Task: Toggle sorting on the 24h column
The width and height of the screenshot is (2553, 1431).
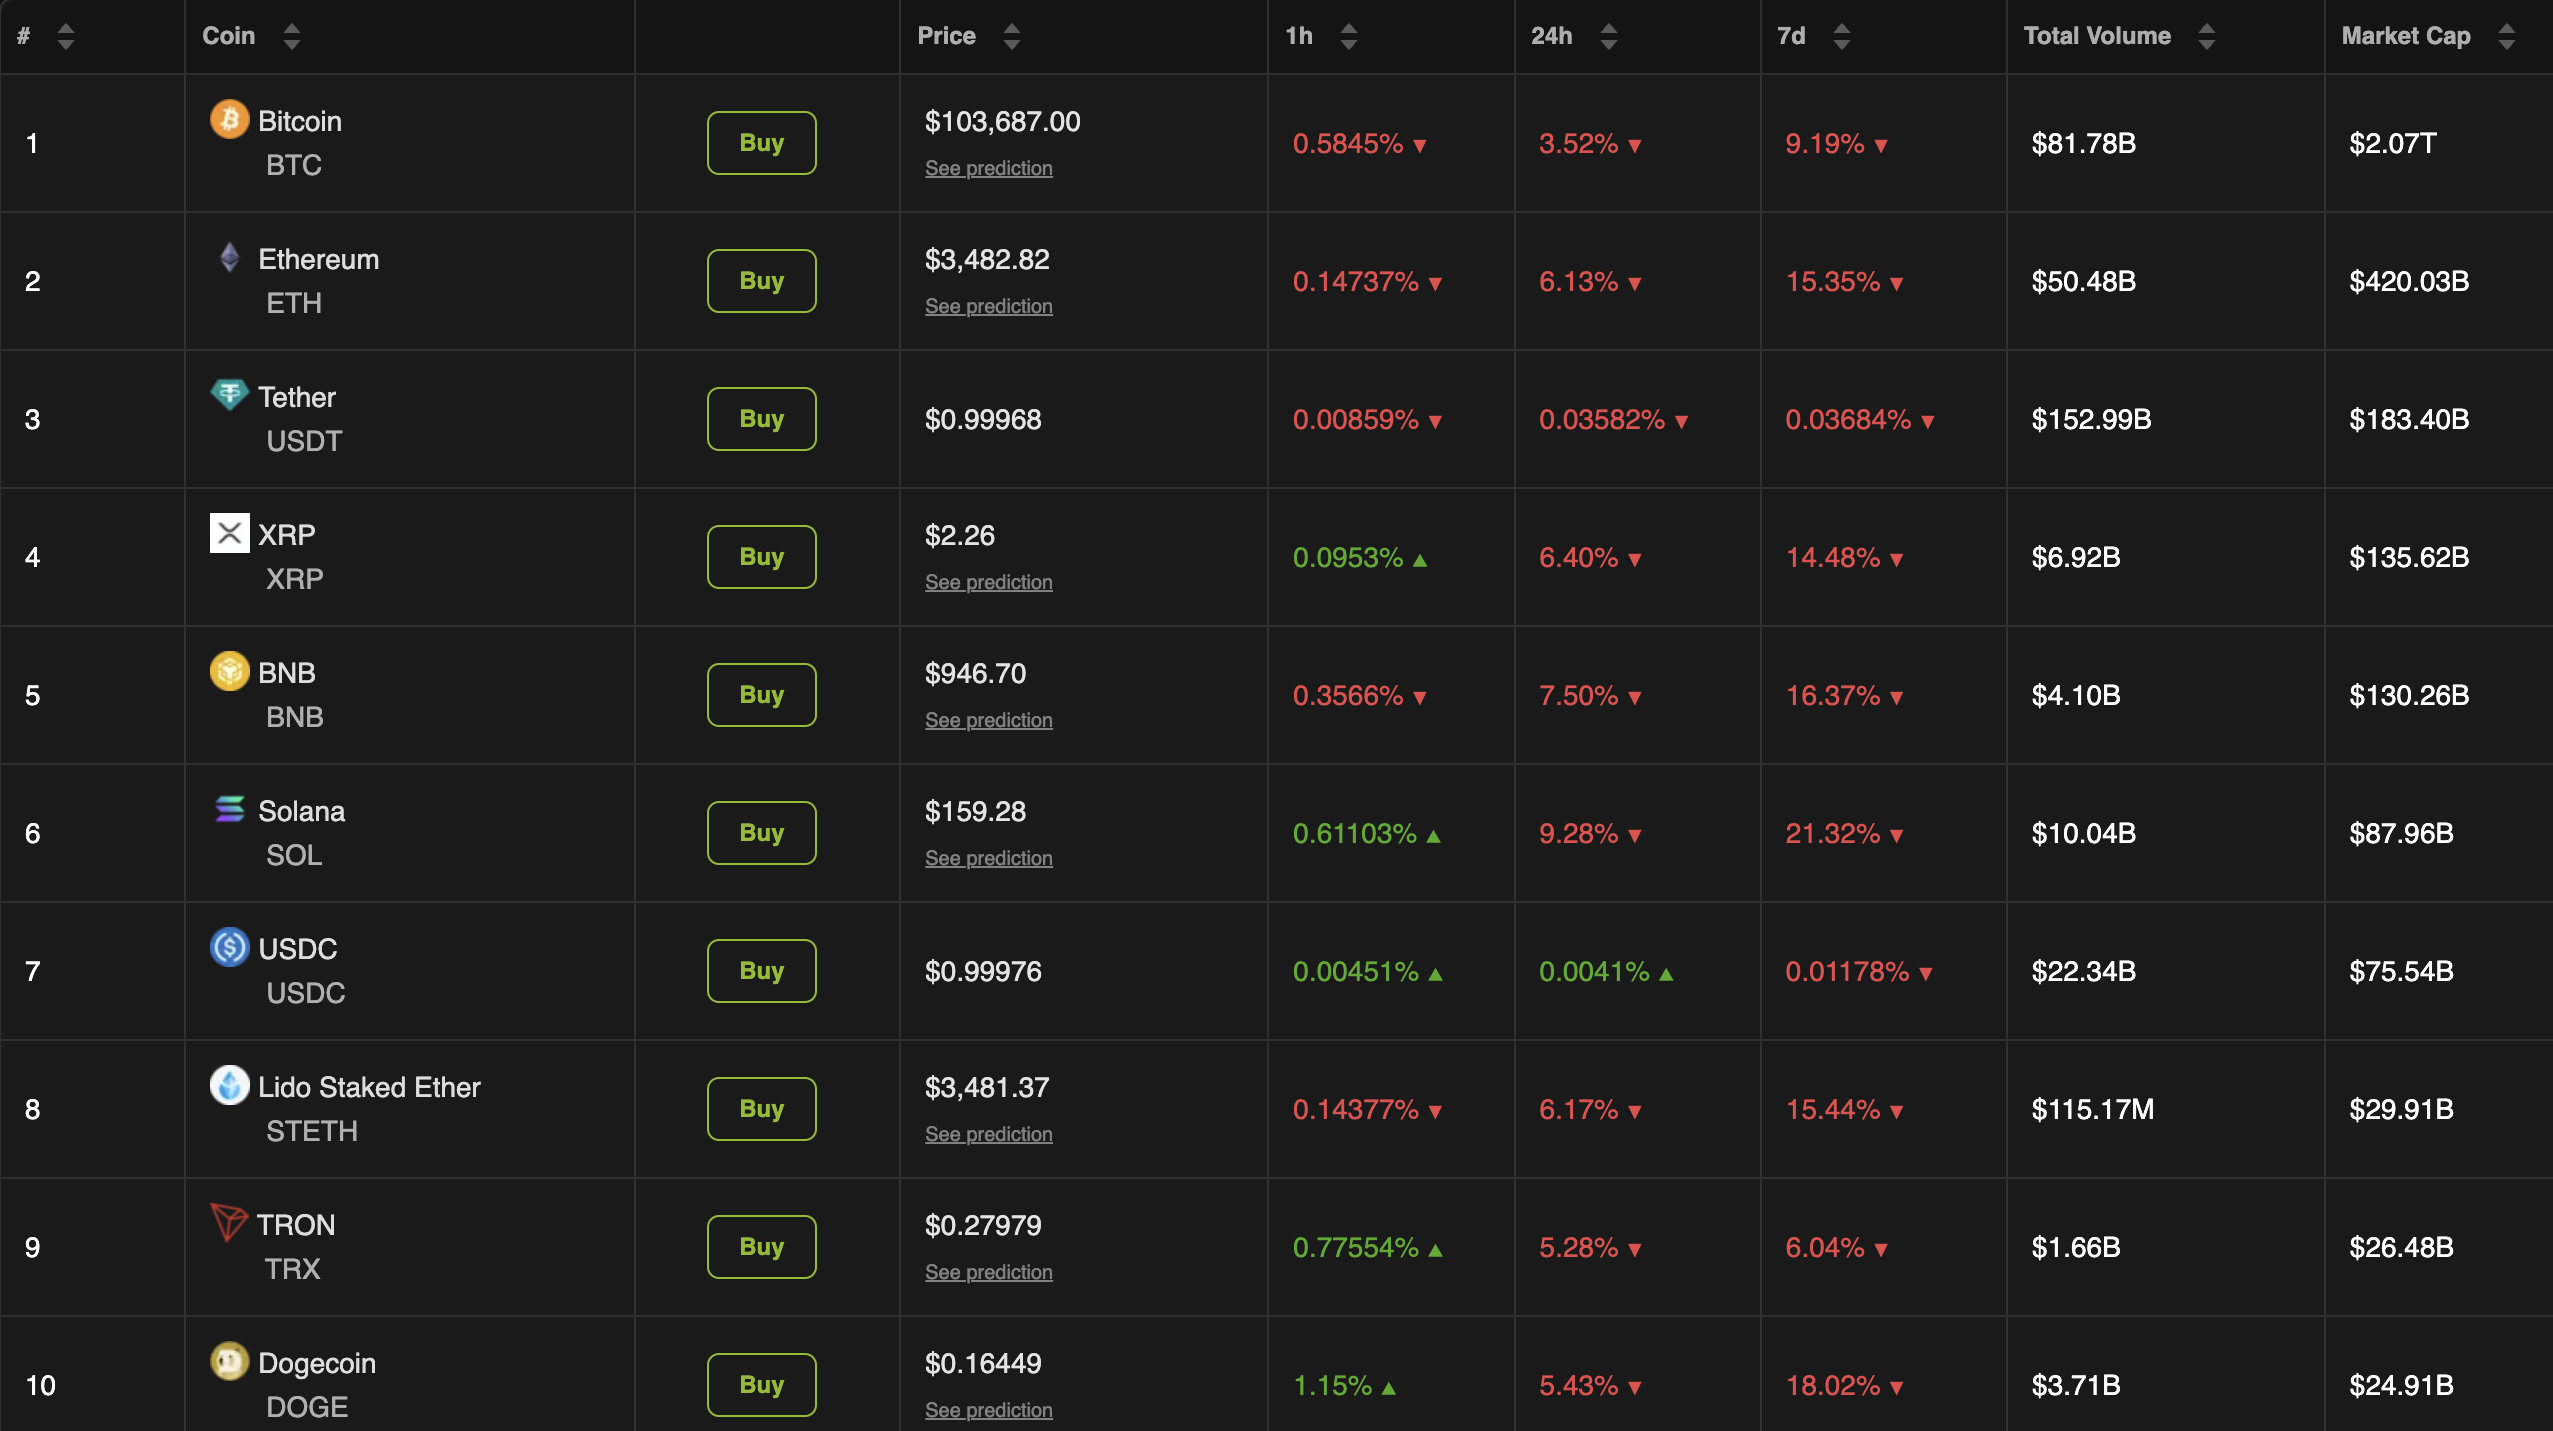Action: tap(1606, 35)
